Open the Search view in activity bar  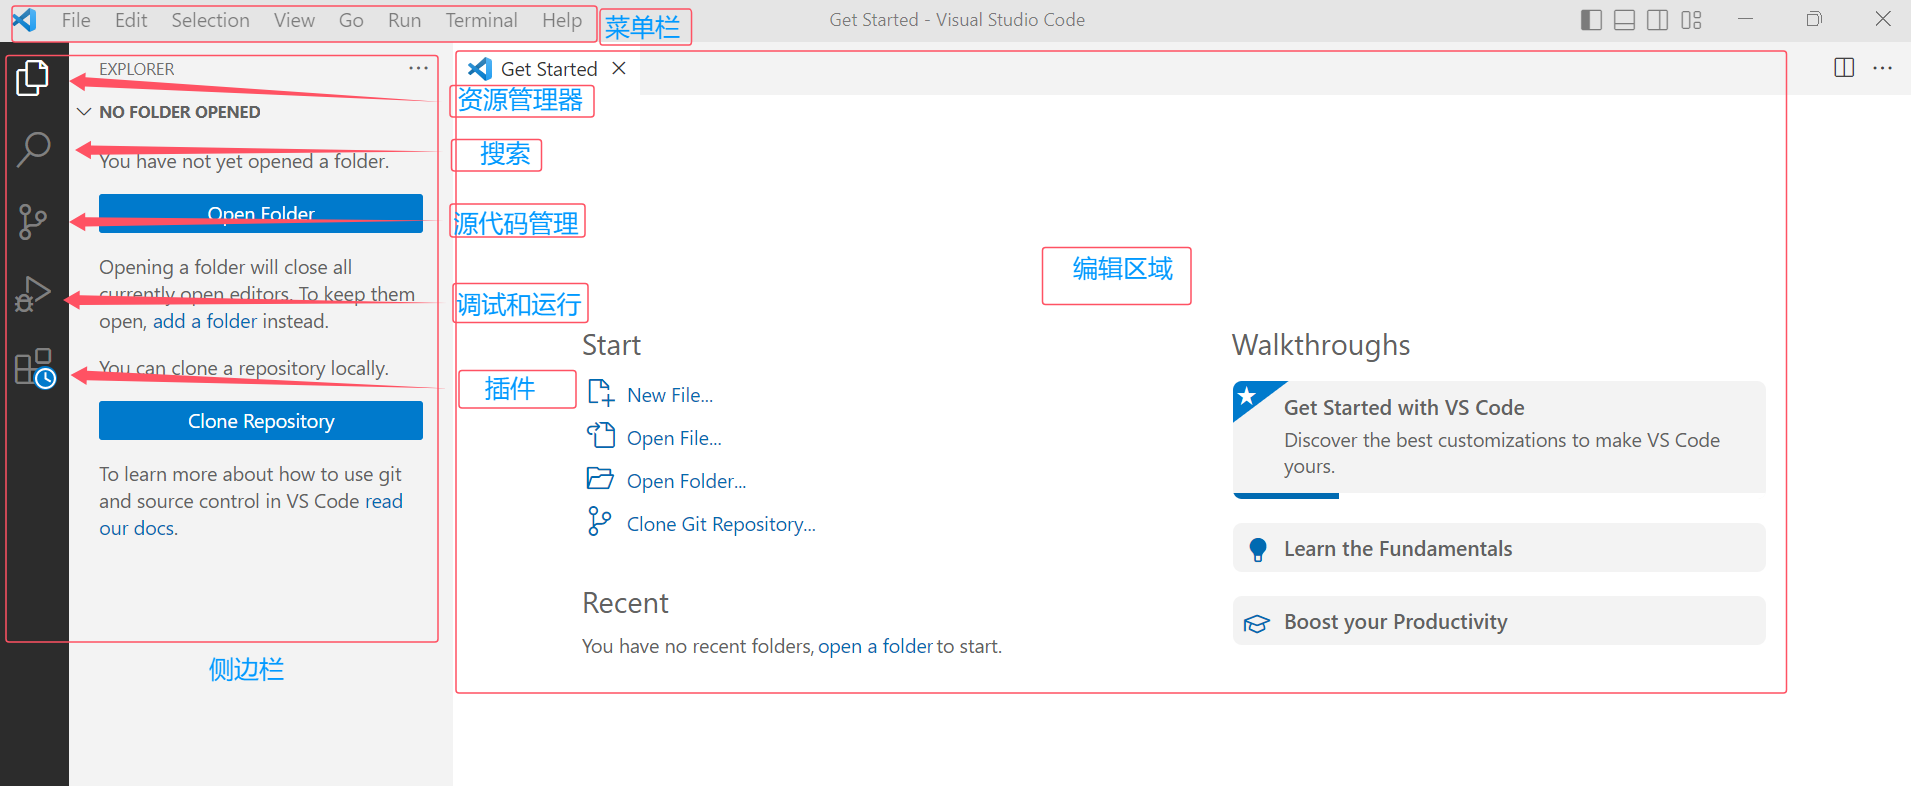33,150
